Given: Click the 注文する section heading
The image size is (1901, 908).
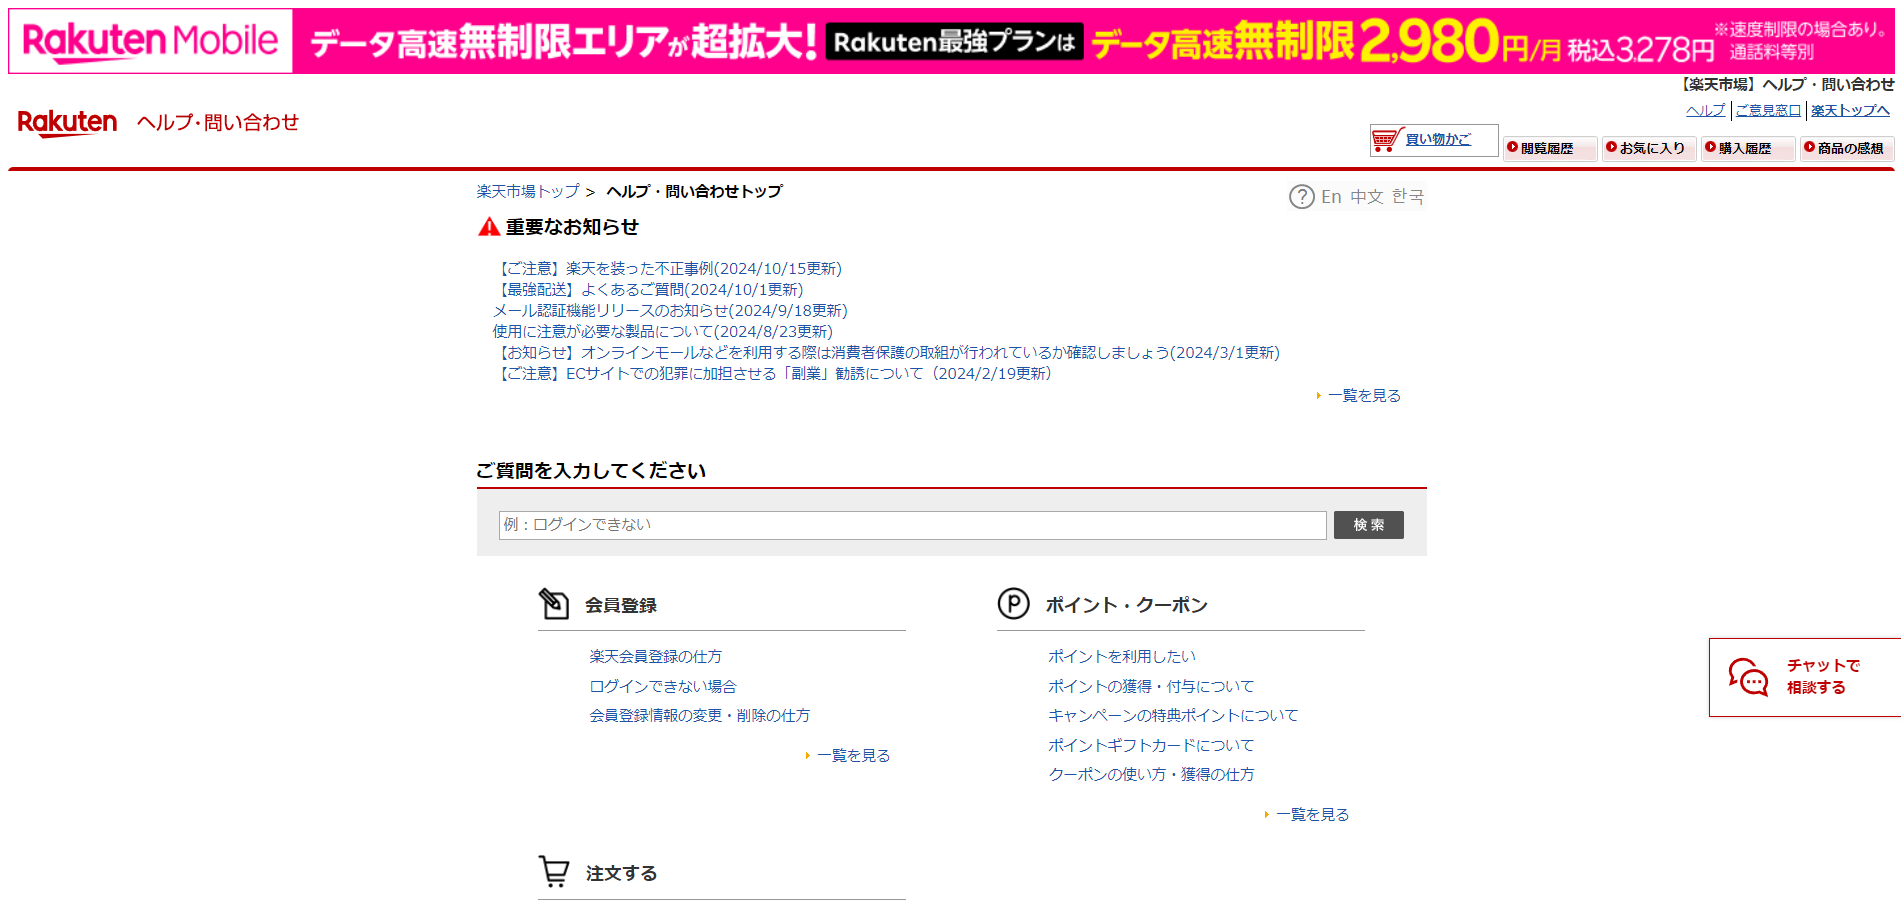Looking at the screenshot, I should pos(621,874).
